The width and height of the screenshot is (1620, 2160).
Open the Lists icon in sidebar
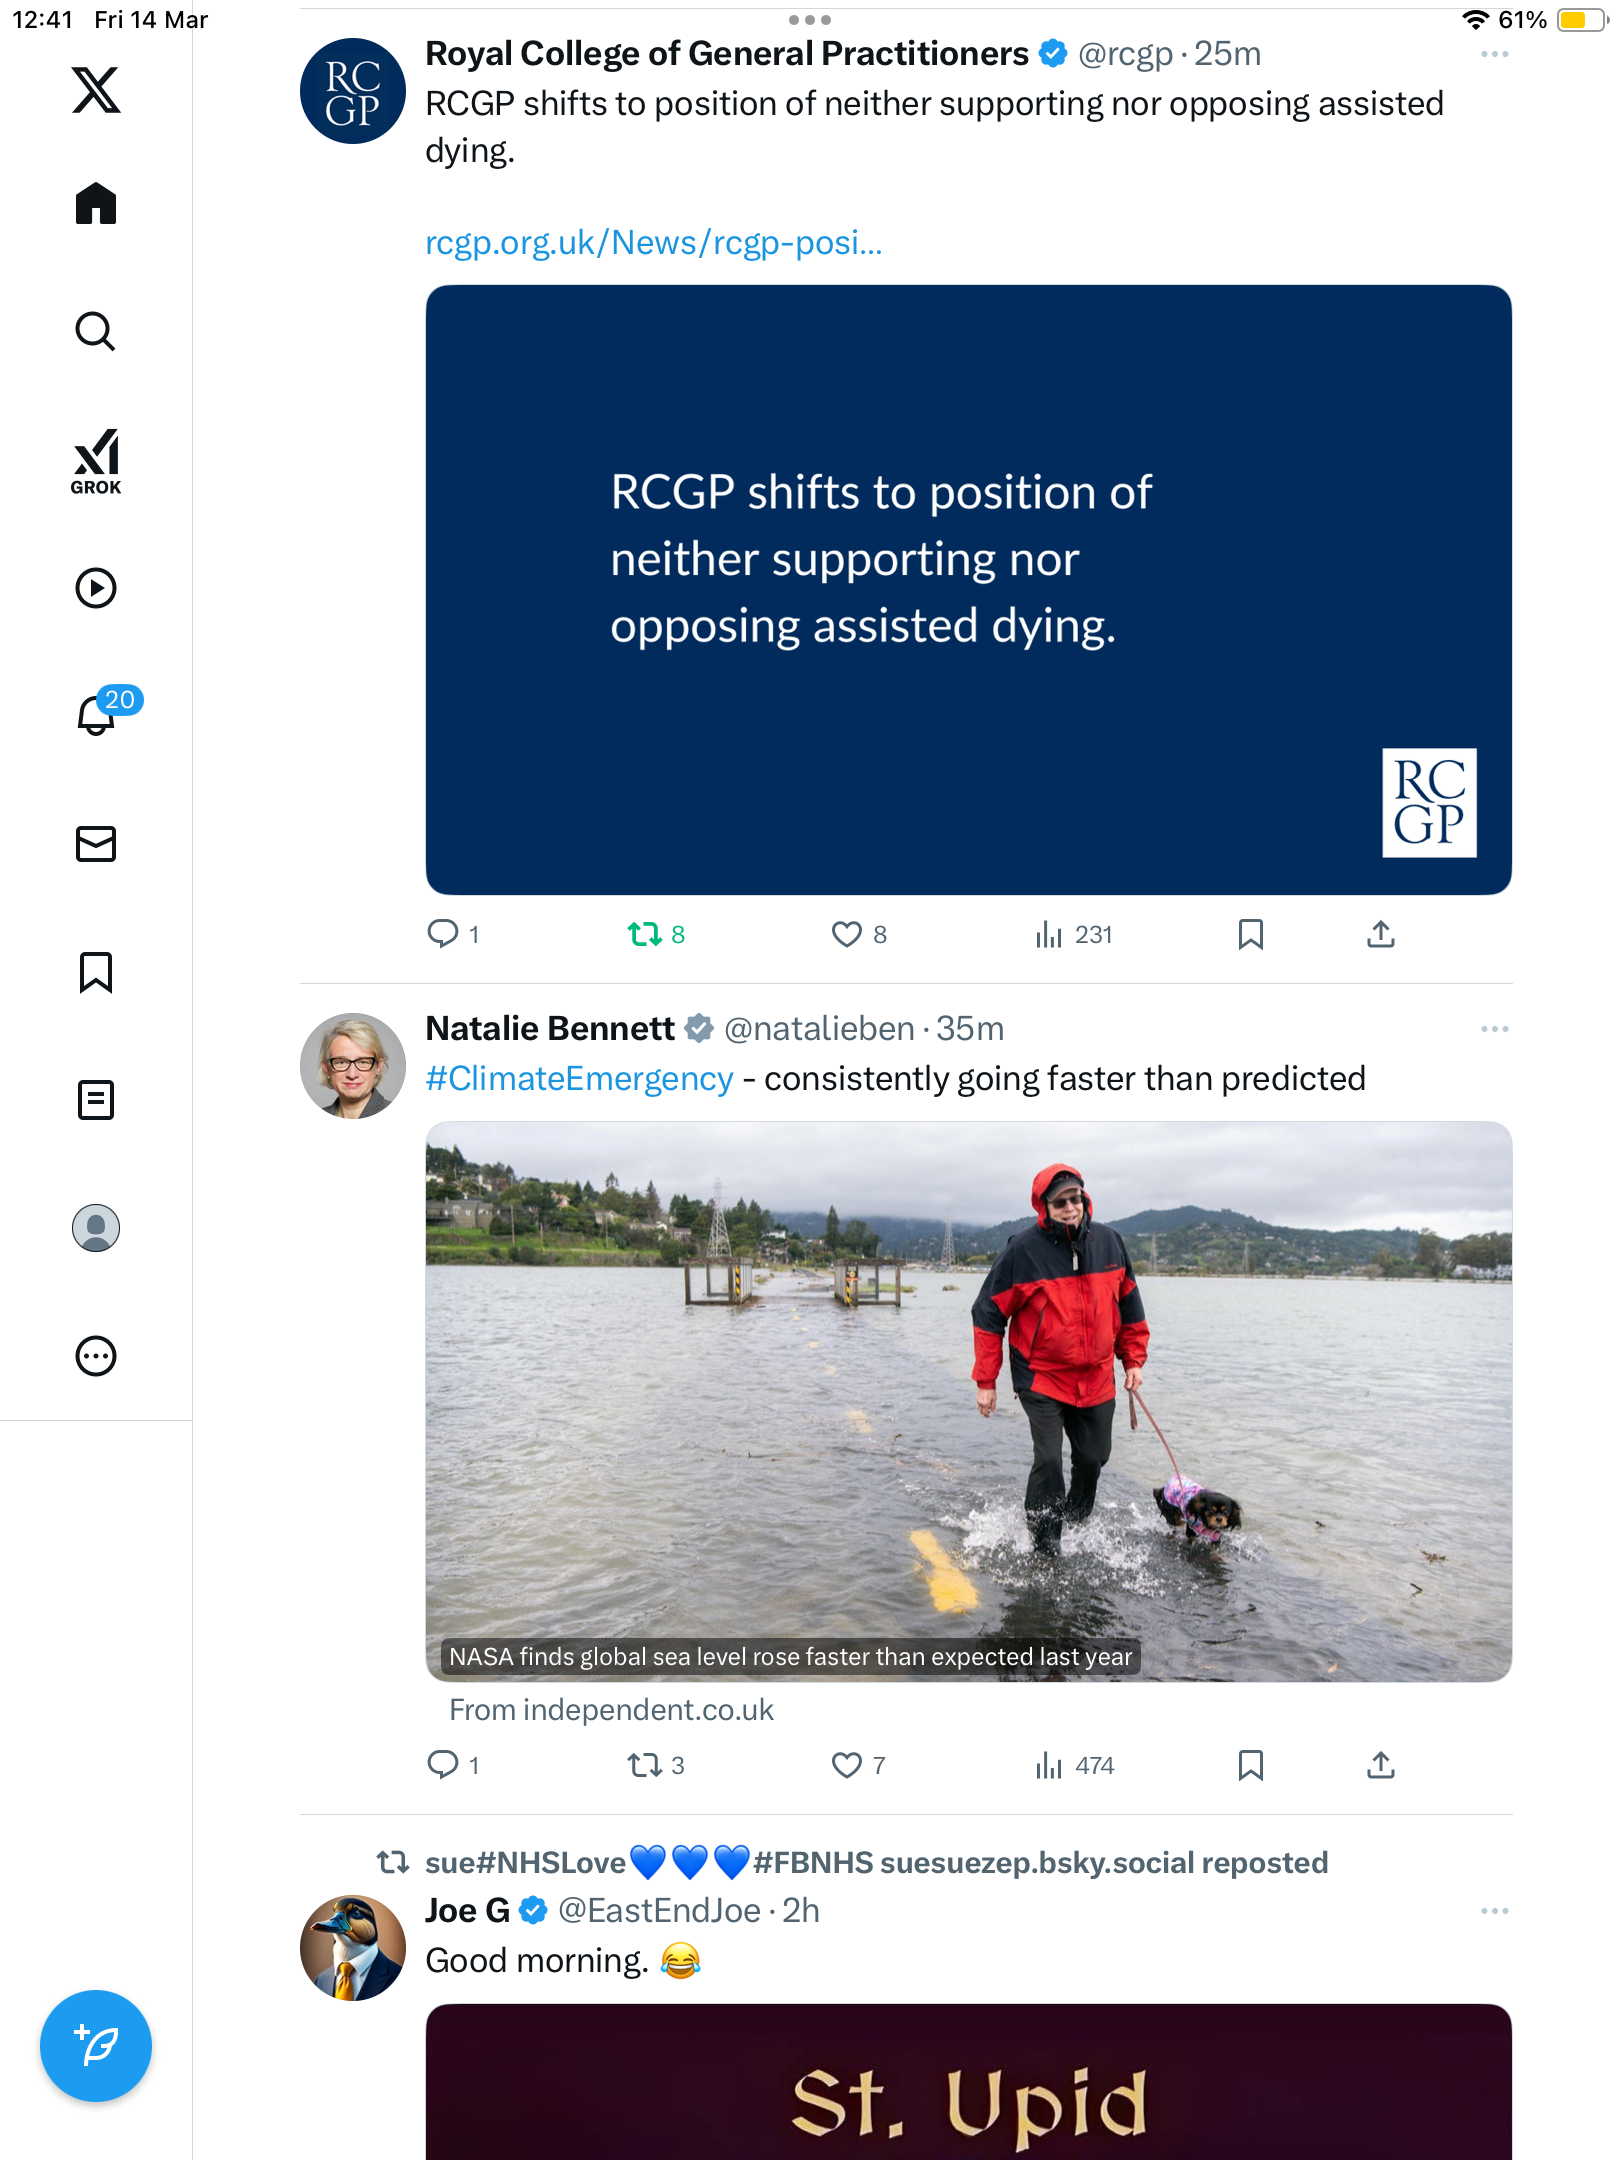click(x=96, y=1100)
